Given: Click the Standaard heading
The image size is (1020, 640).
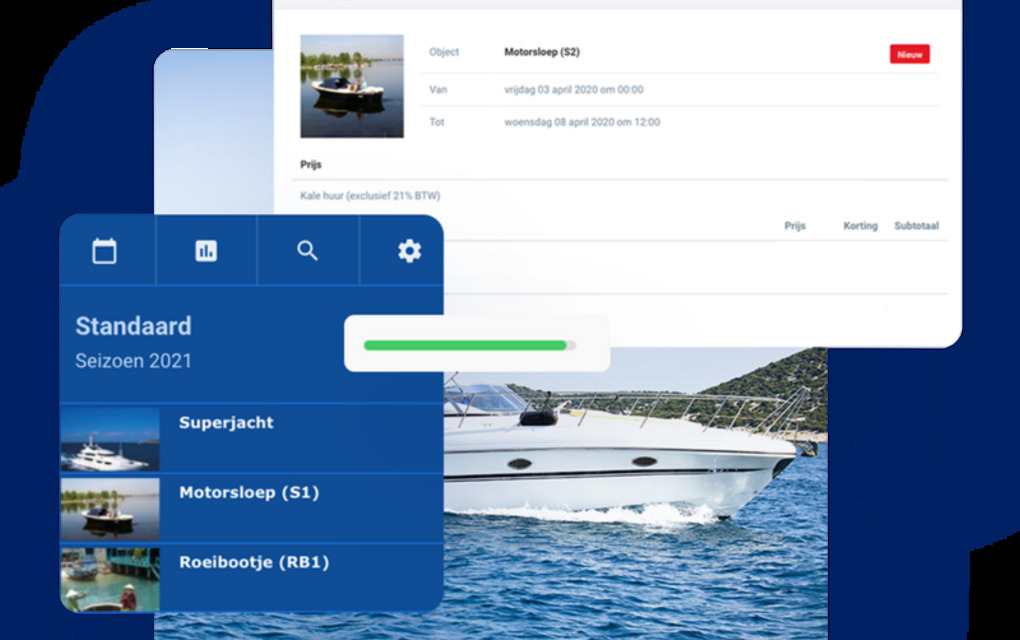Looking at the screenshot, I should (133, 326).
